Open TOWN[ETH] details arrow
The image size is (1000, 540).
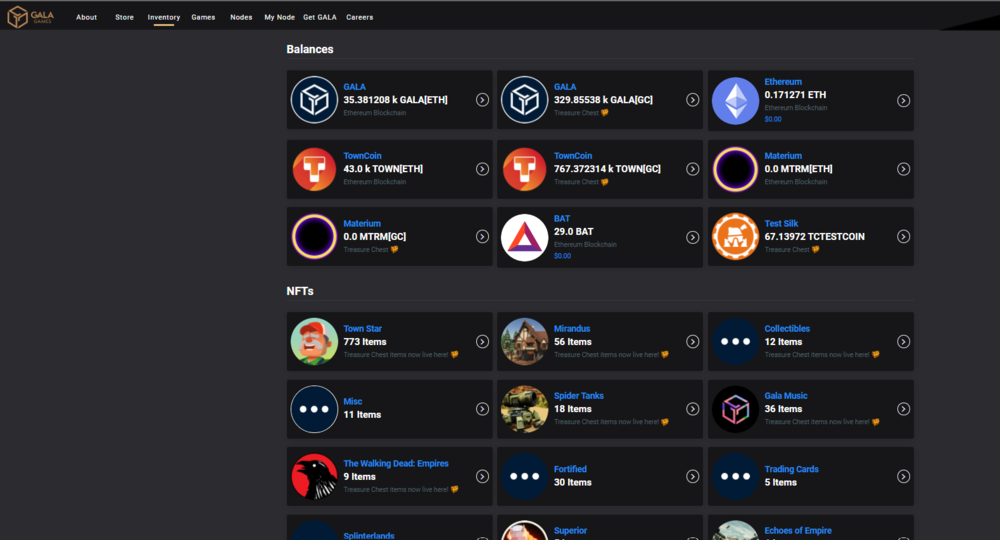pos(482,169)
